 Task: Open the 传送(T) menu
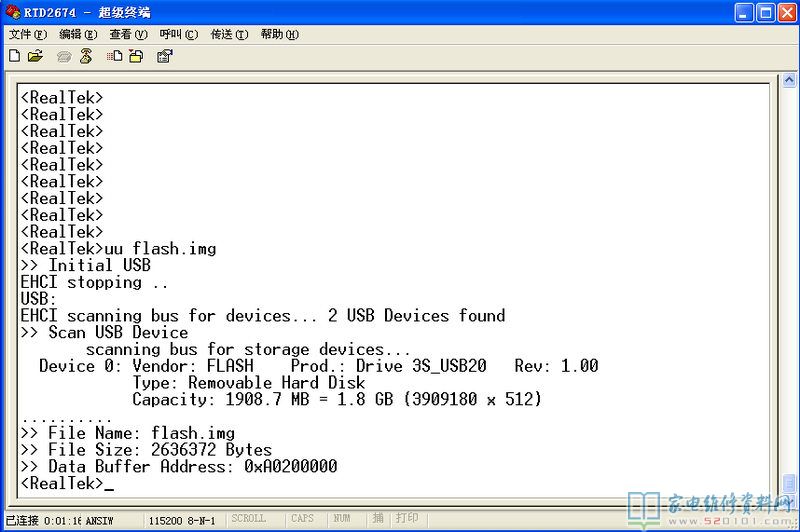(228, 34)
